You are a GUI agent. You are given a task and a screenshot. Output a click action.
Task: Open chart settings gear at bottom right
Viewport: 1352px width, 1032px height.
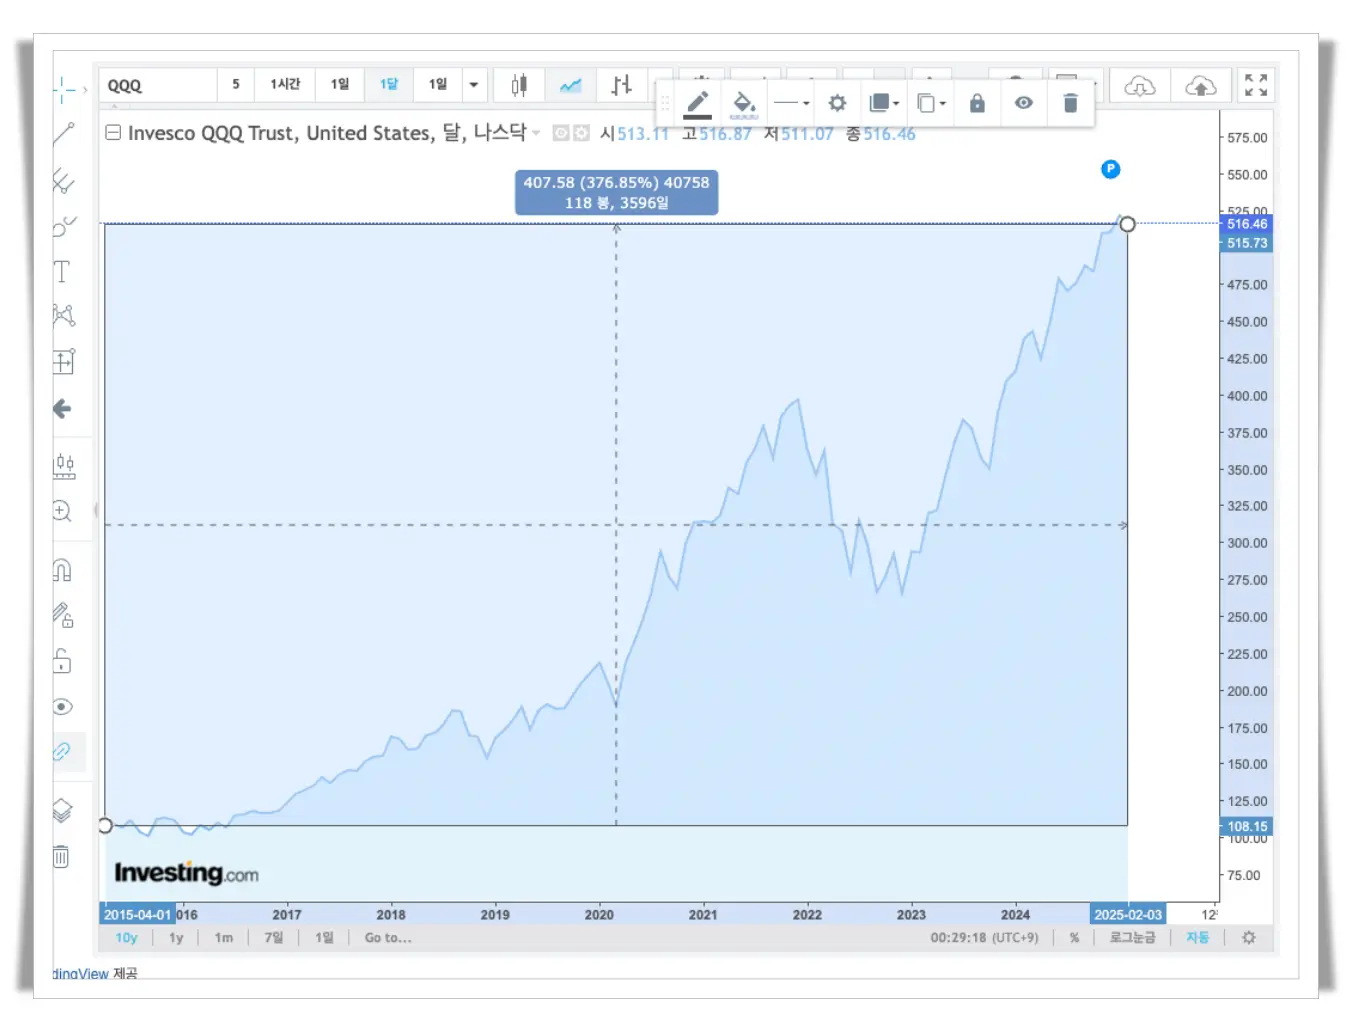(x=1248, y=938)
